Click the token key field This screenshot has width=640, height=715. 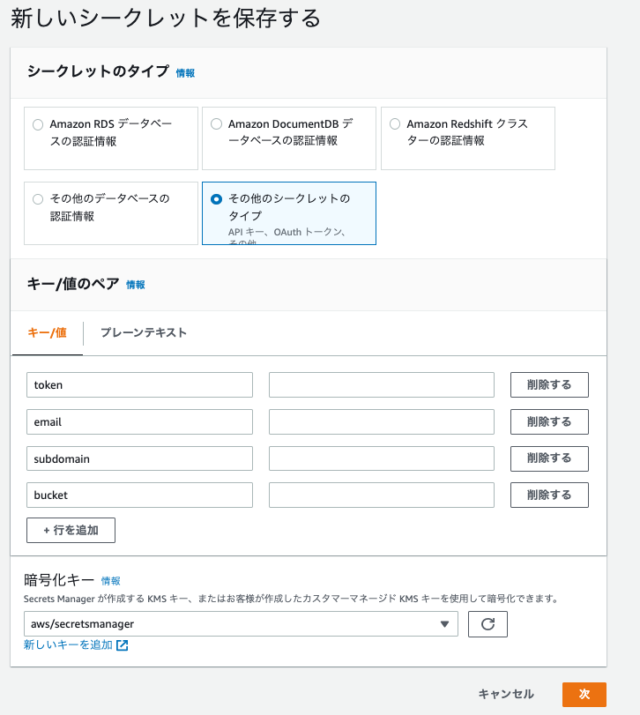point(139,385)
